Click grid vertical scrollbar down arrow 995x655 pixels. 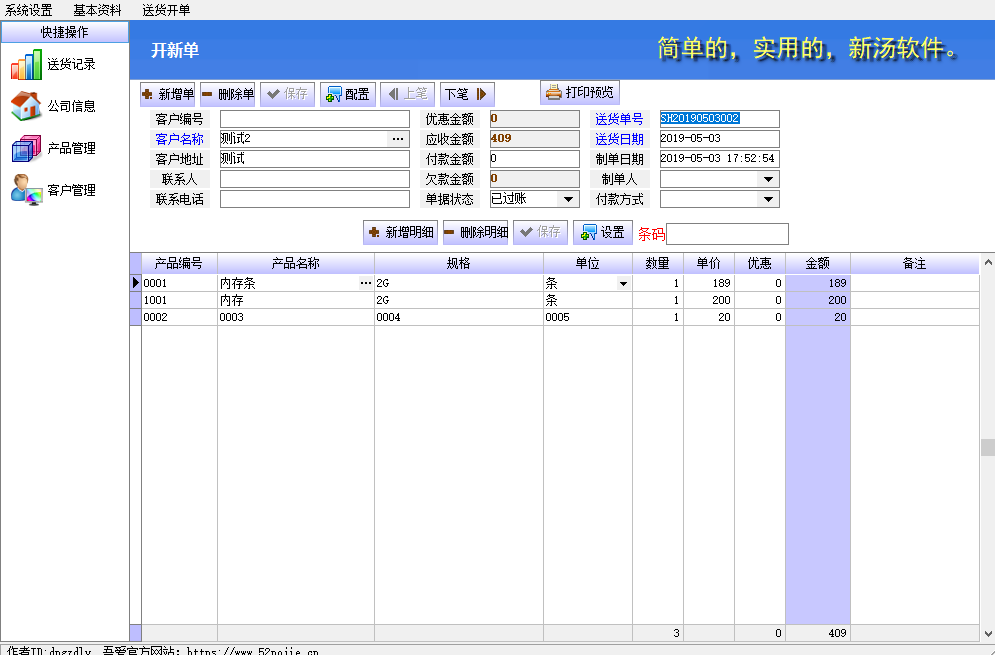tap(987, 633)
